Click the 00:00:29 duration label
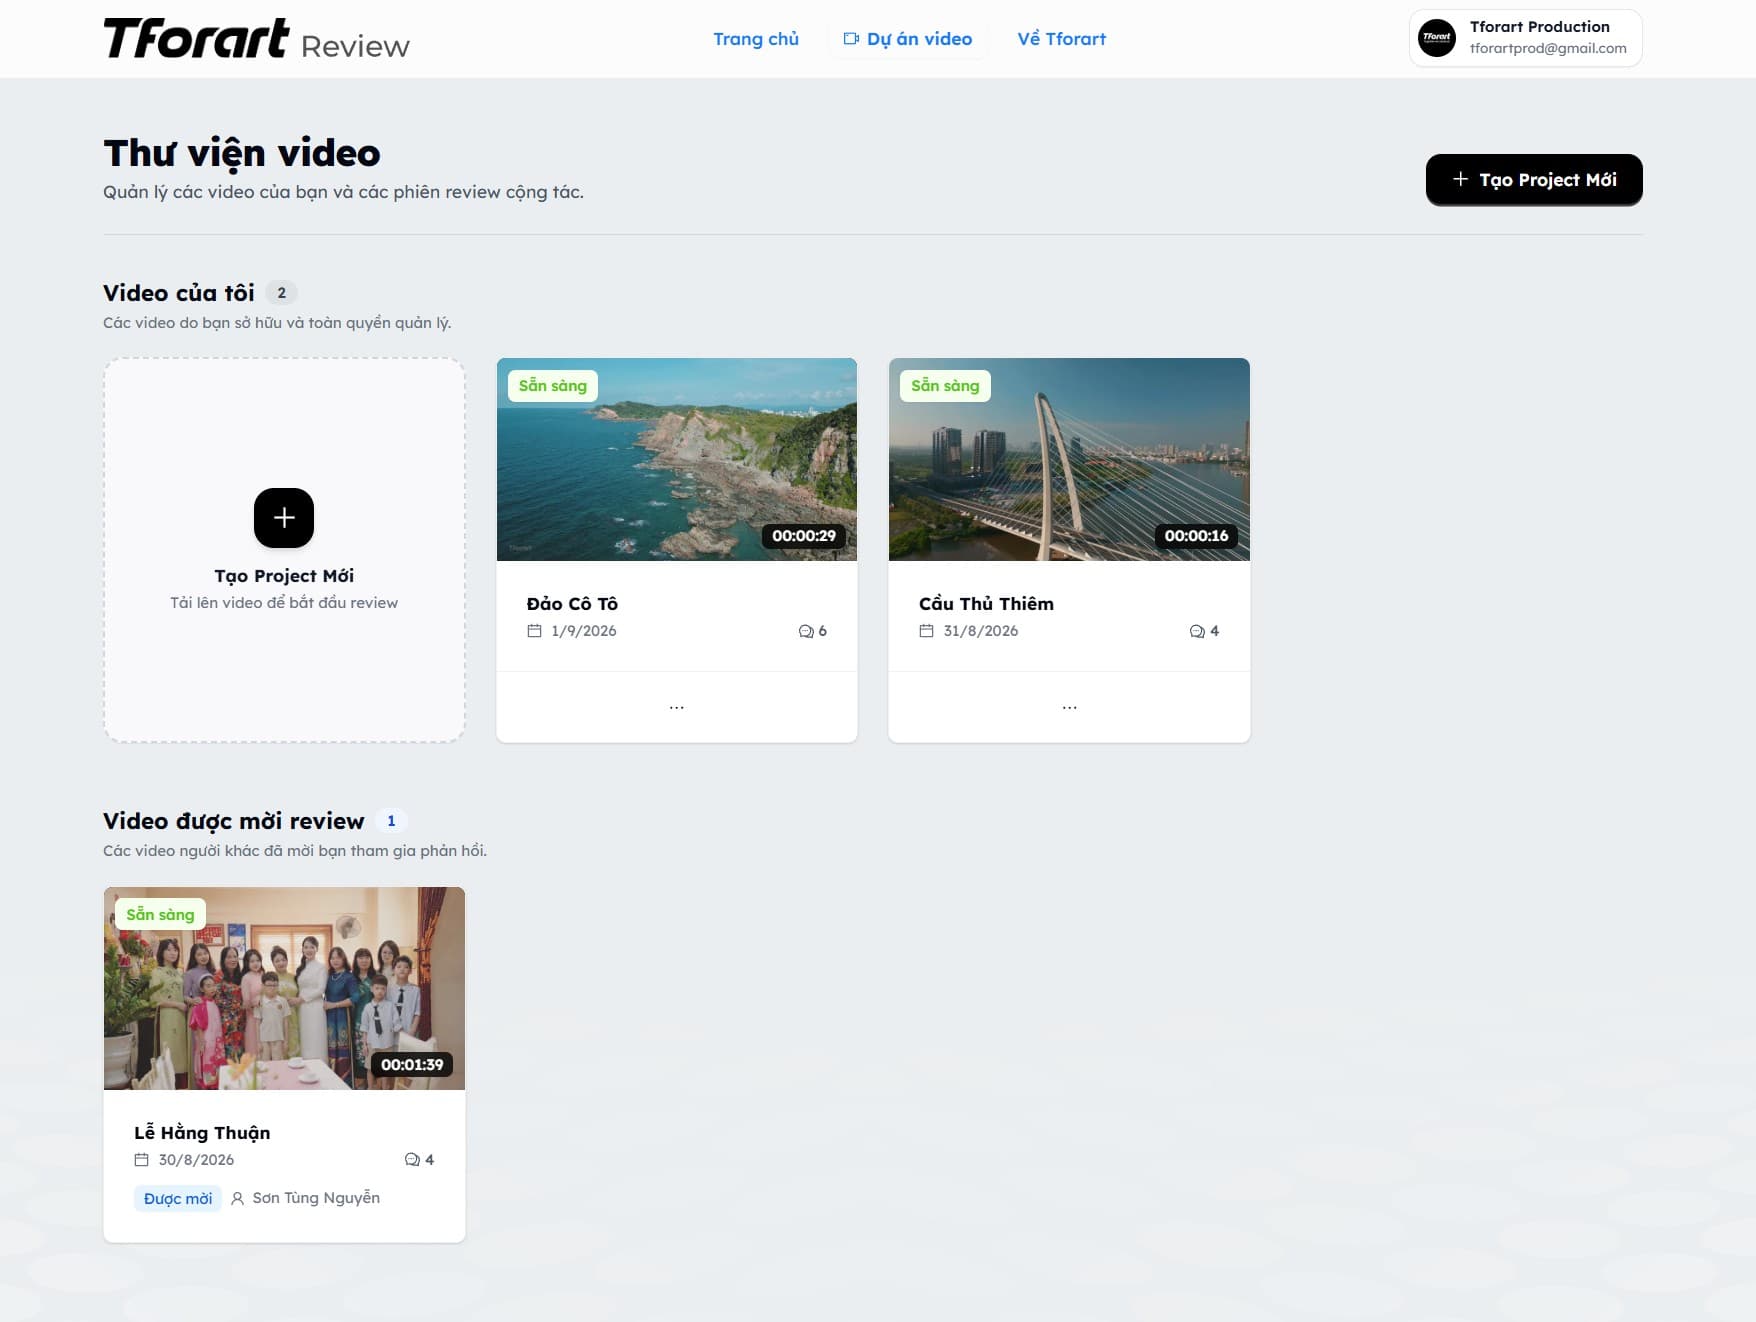 (804, 536)
